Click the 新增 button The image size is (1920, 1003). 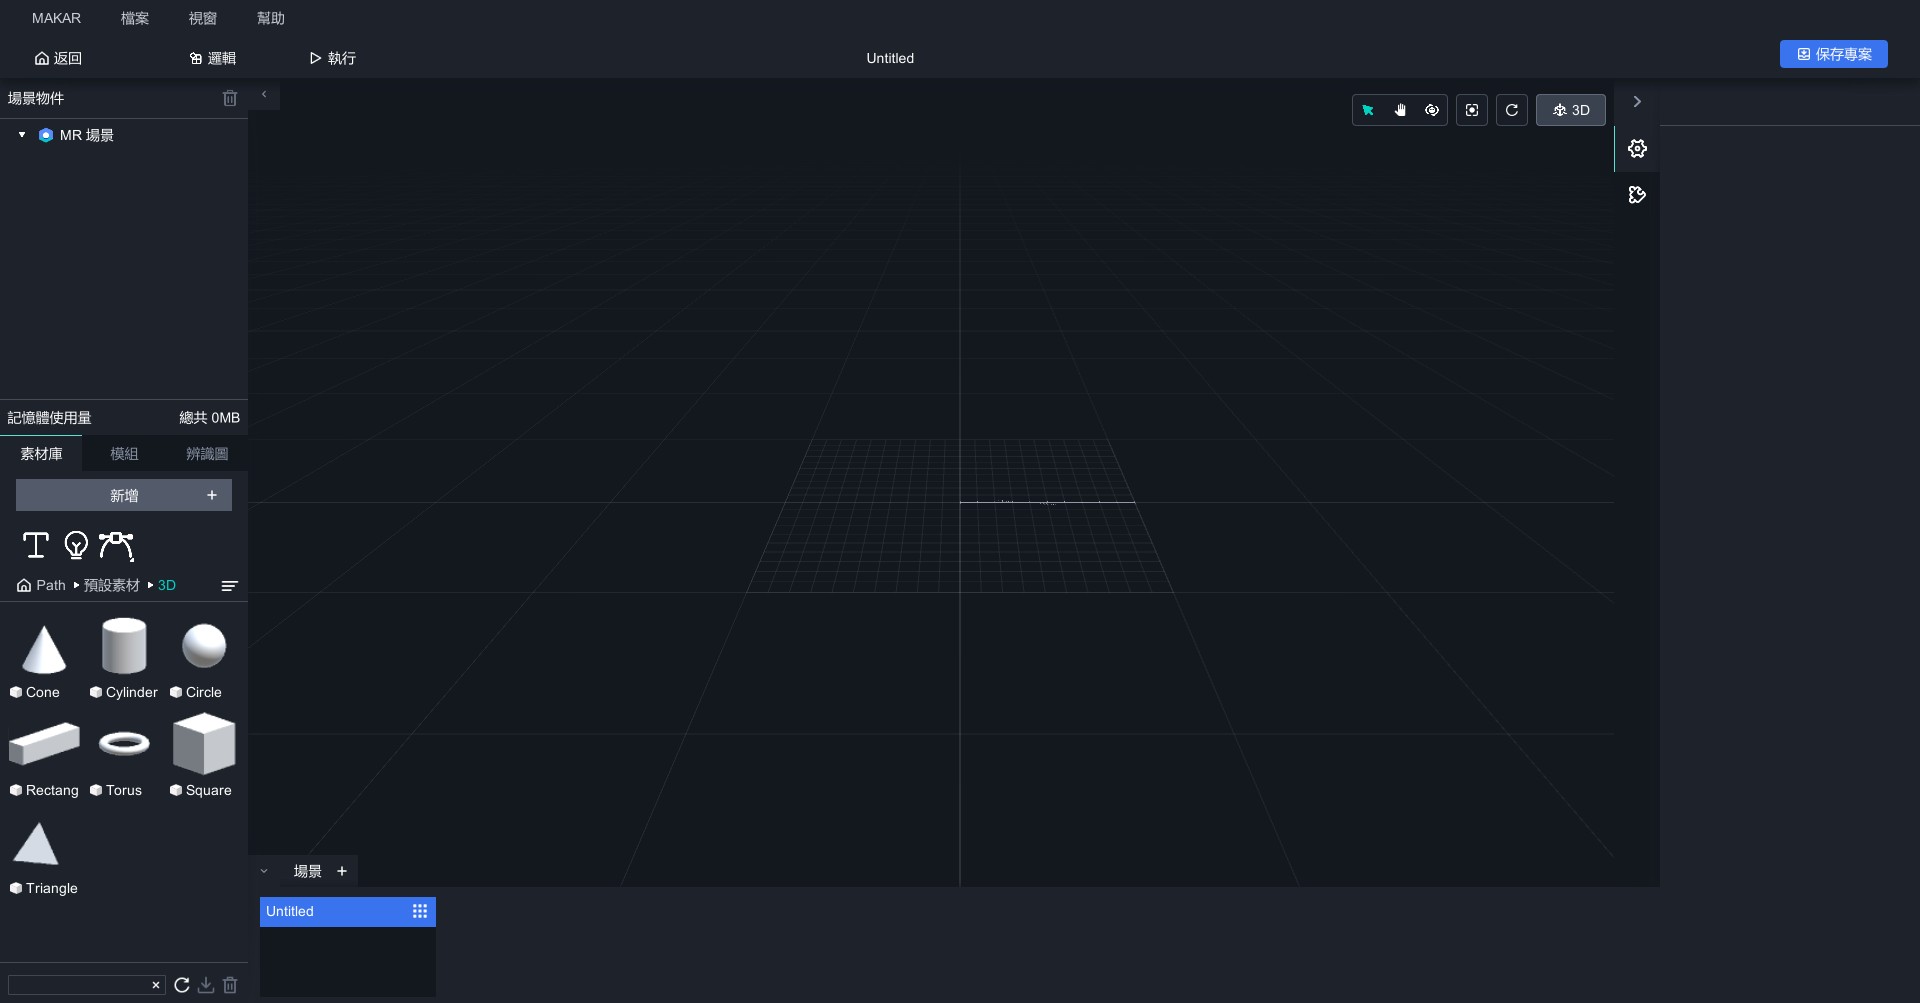click(124, 495)
